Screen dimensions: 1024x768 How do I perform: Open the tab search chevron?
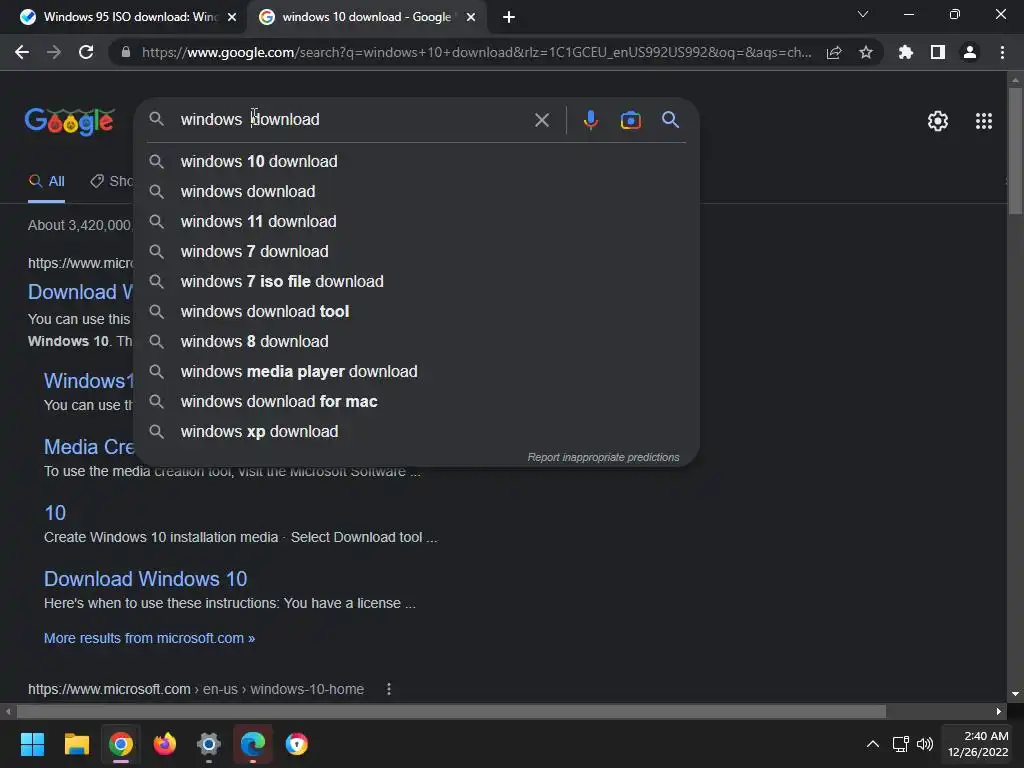pyautogui.click(x=863, y=14)
